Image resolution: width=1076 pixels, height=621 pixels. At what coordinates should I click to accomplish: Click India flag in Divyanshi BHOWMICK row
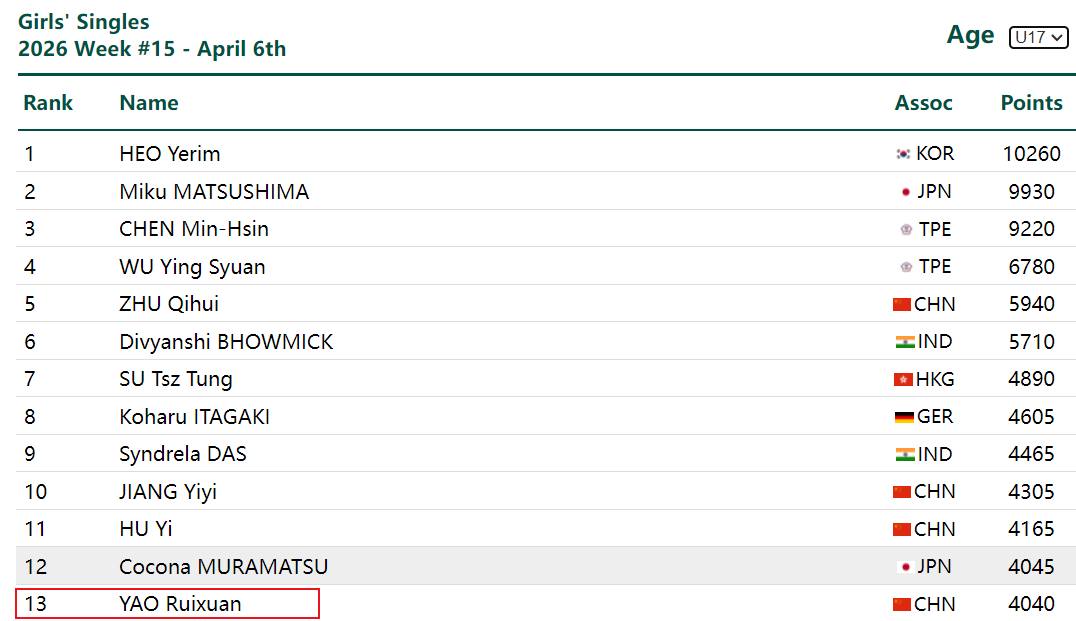point(904,342)
